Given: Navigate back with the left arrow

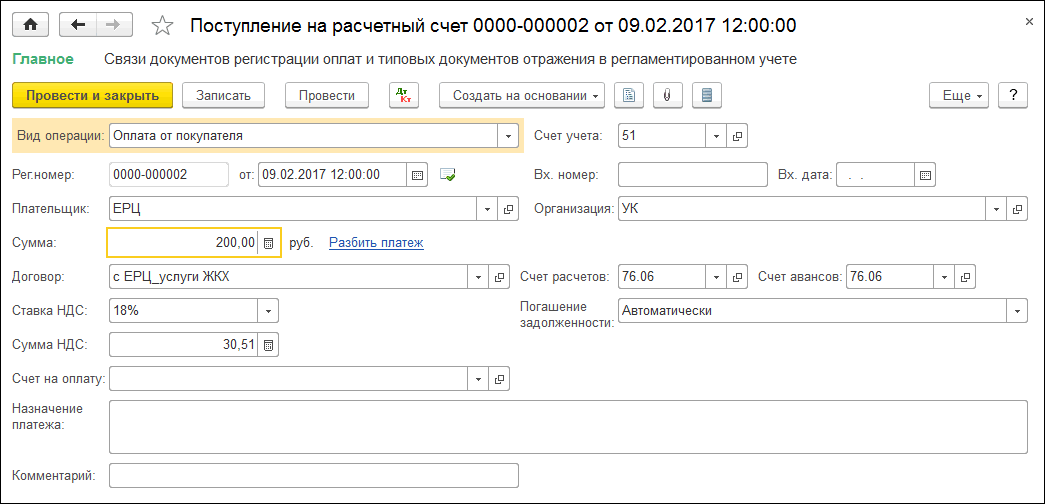Looking at the screenshot, I should pos(79,24).
